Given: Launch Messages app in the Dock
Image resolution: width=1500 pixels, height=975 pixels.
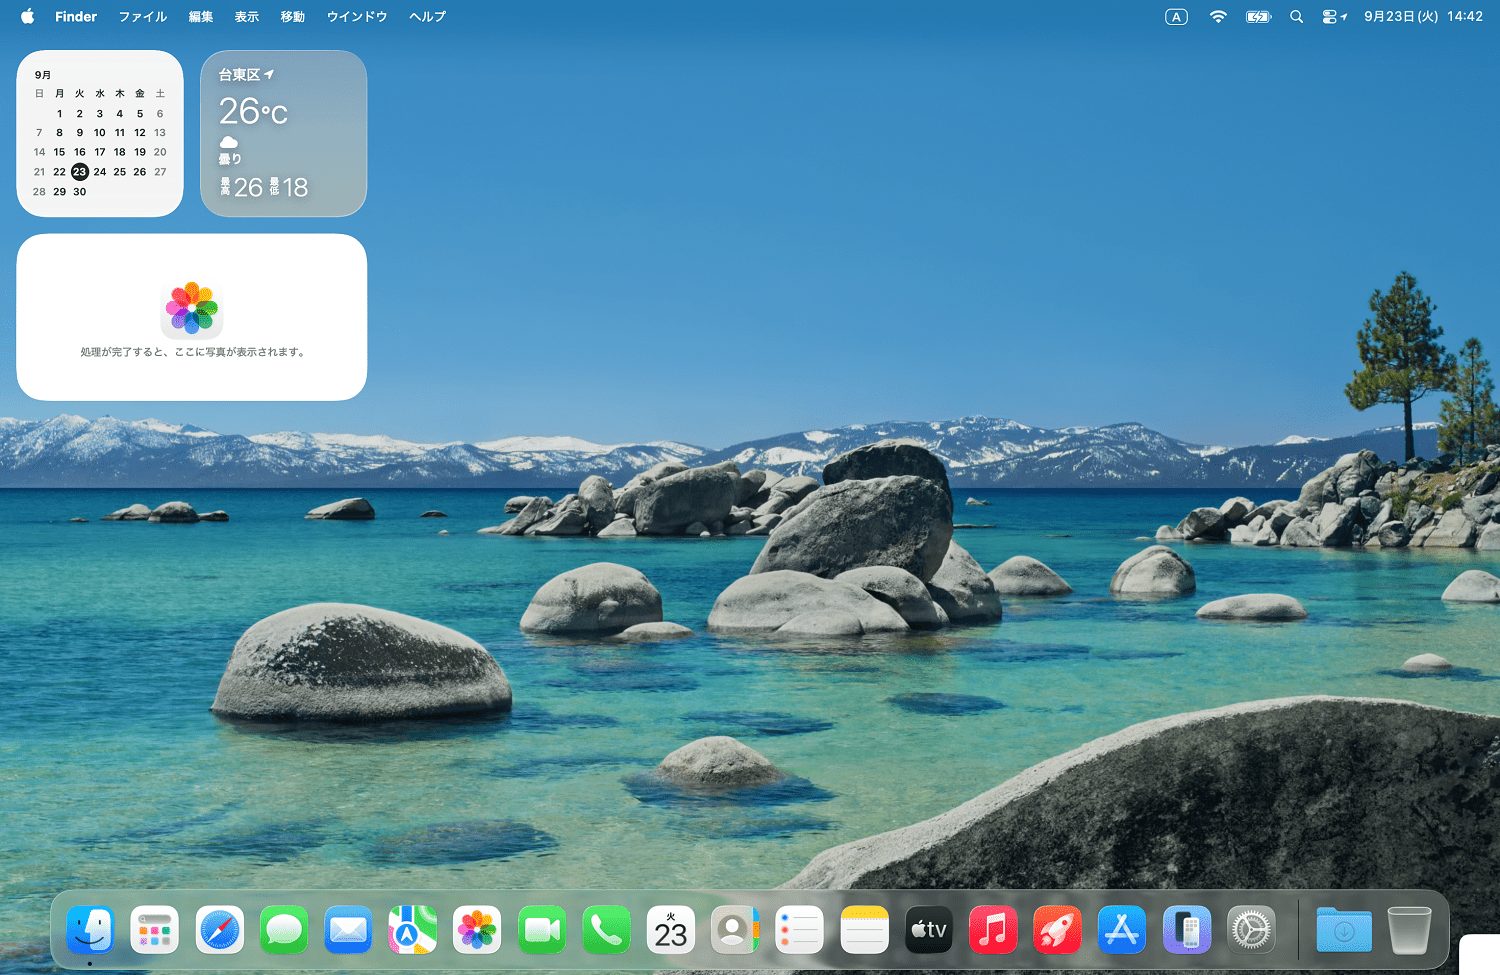Looking at the screenshot, I should tap(284, 930).
